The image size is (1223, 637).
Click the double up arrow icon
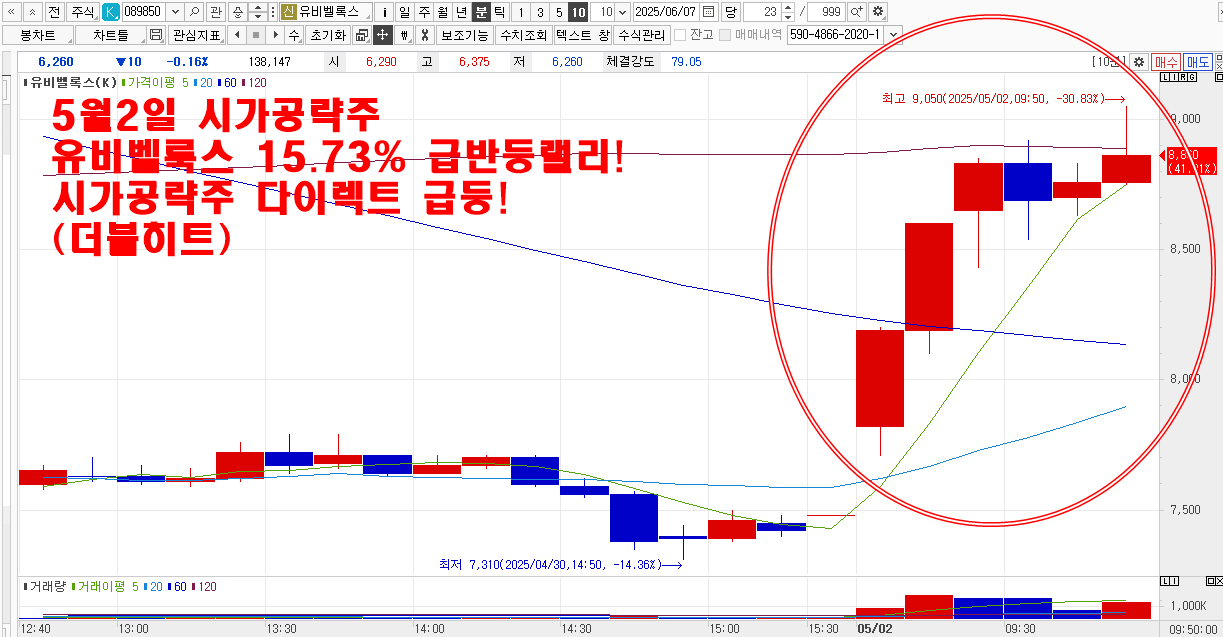coord(33,12)
